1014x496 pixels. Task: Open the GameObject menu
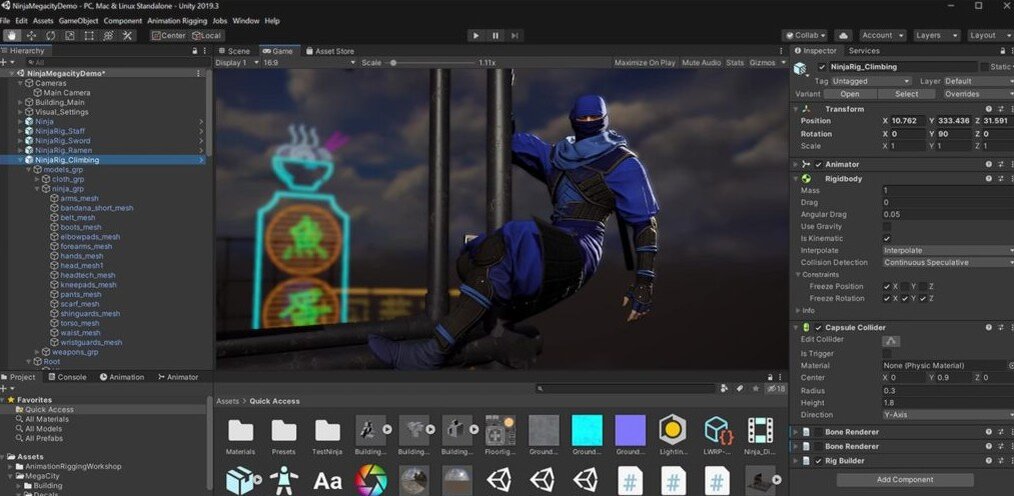click(x=78, y=21)
